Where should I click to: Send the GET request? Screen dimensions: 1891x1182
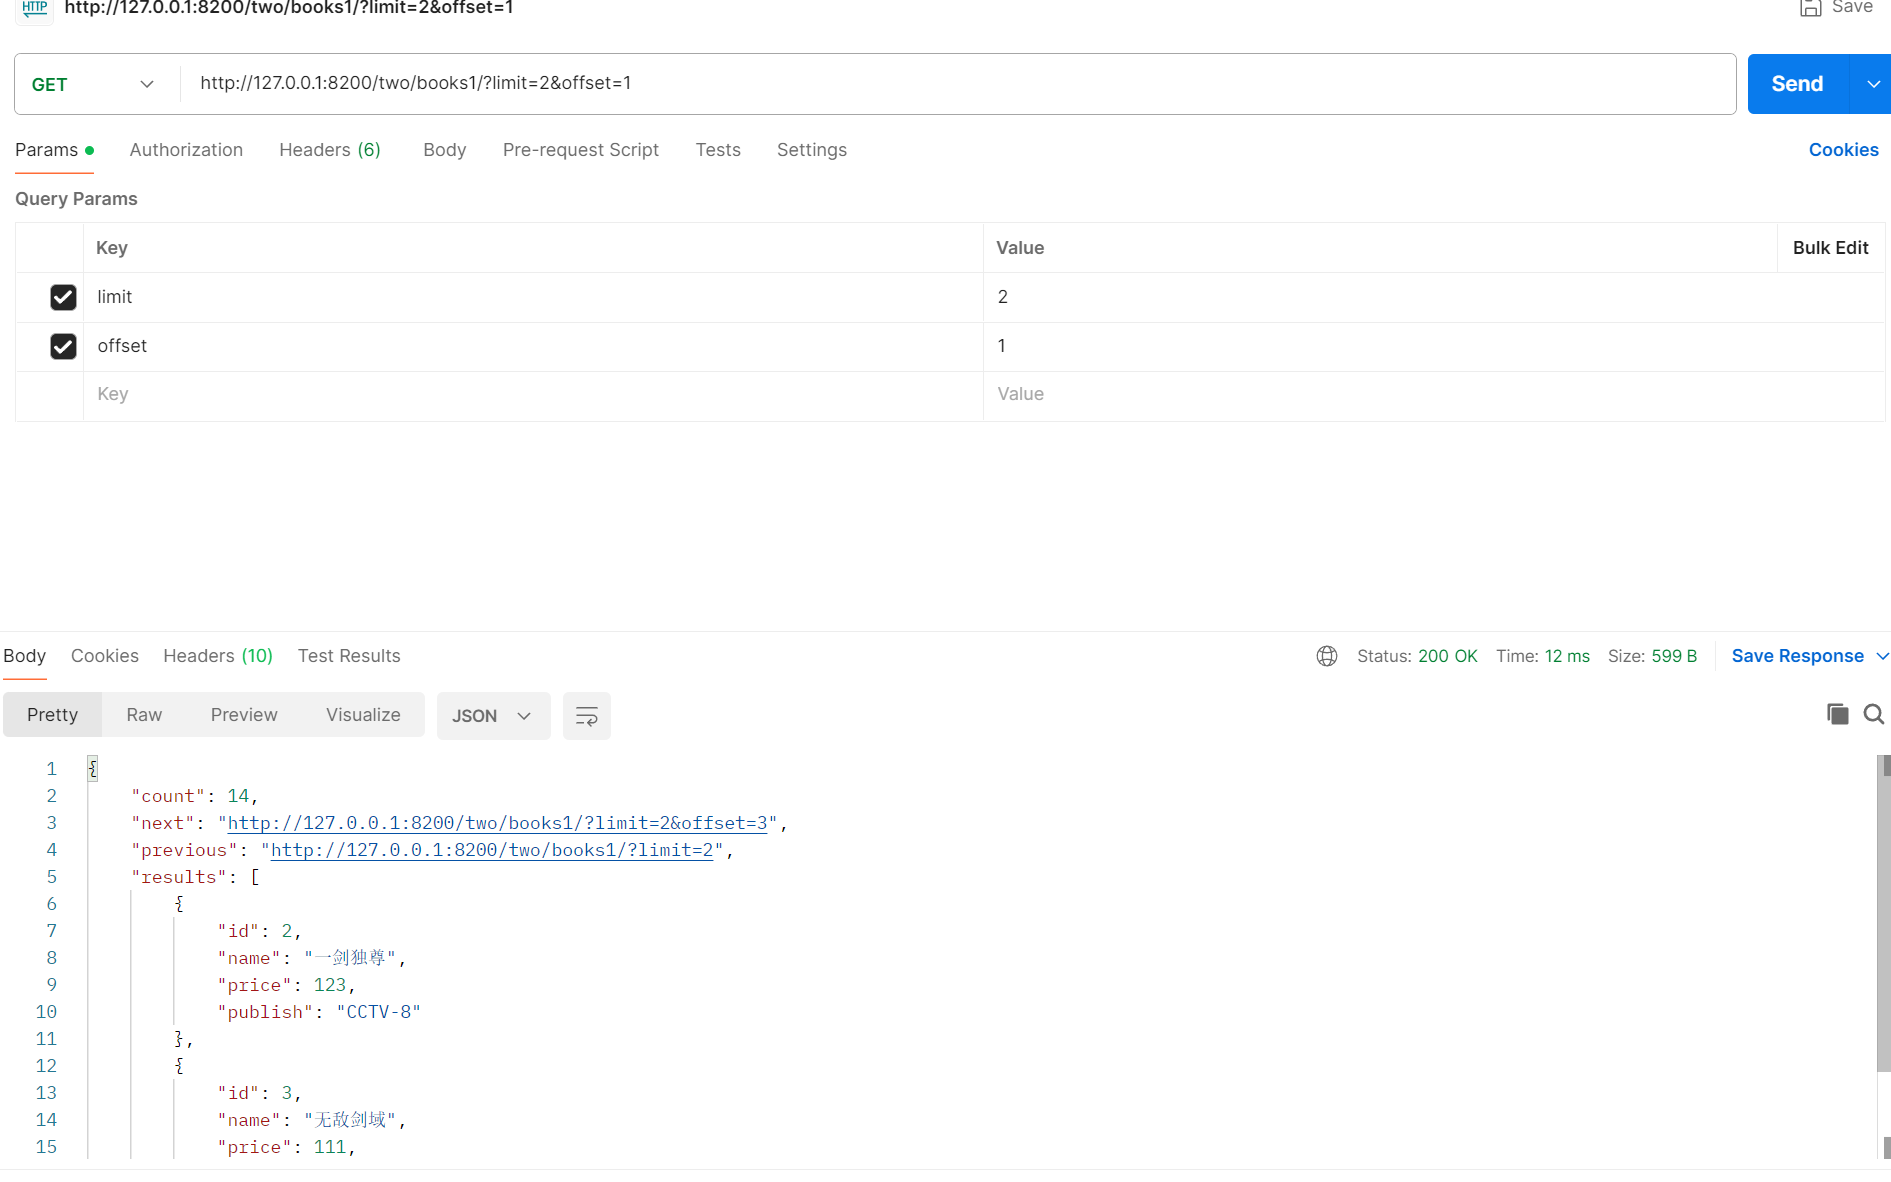point(1797,84)
